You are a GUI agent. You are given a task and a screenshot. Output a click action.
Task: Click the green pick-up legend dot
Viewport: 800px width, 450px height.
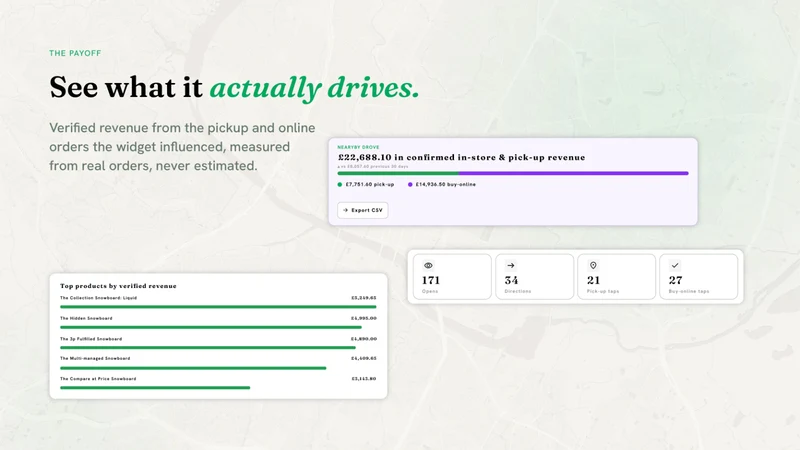[340, 185]
